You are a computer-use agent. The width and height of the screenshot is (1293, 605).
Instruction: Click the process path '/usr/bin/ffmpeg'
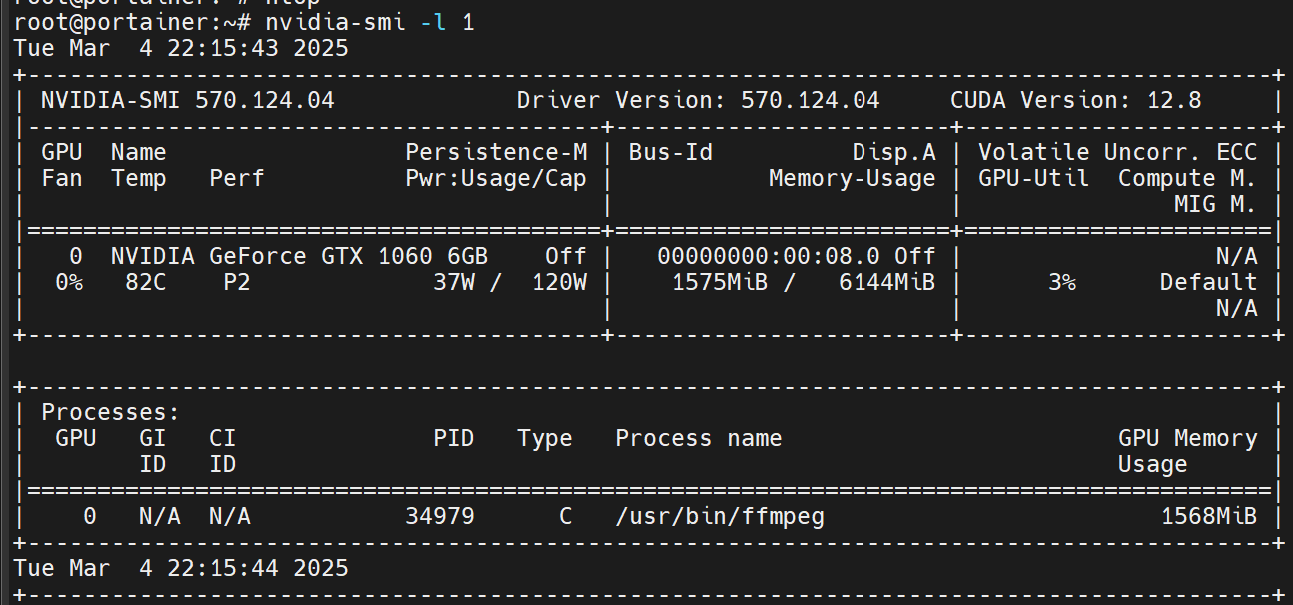tap(719, 516)
